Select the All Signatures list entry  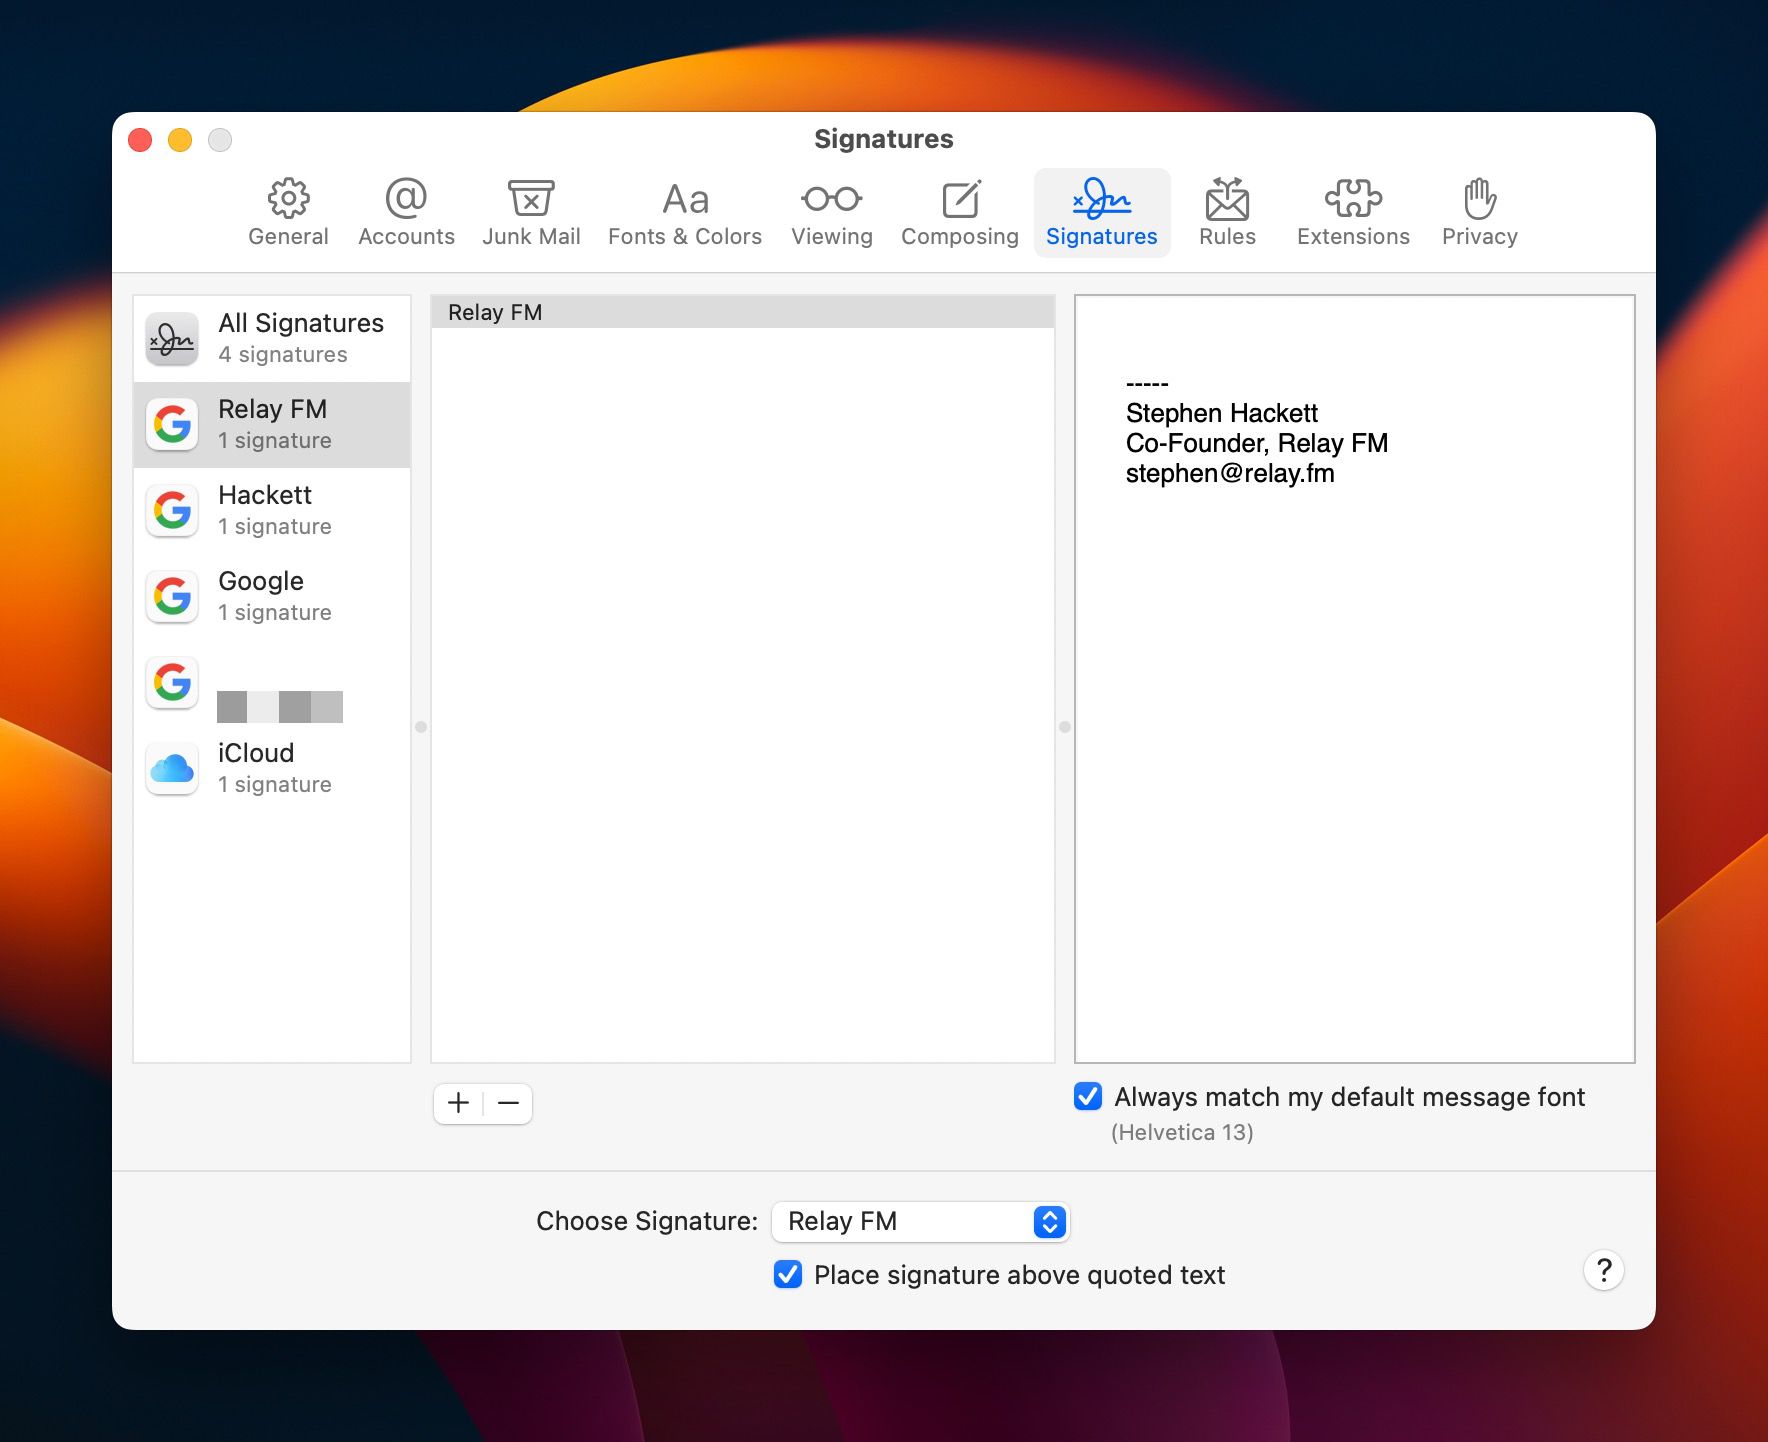pos(272,337)
